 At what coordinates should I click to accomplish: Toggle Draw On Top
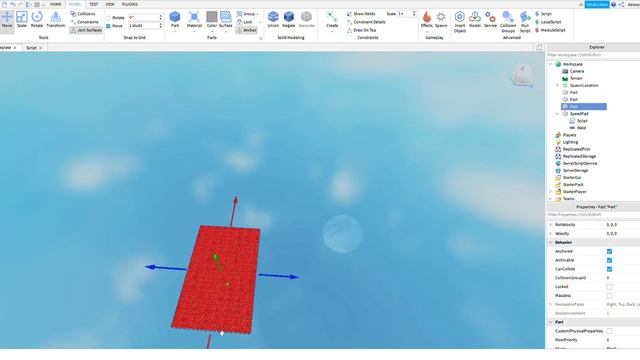(x=362, y=30)
